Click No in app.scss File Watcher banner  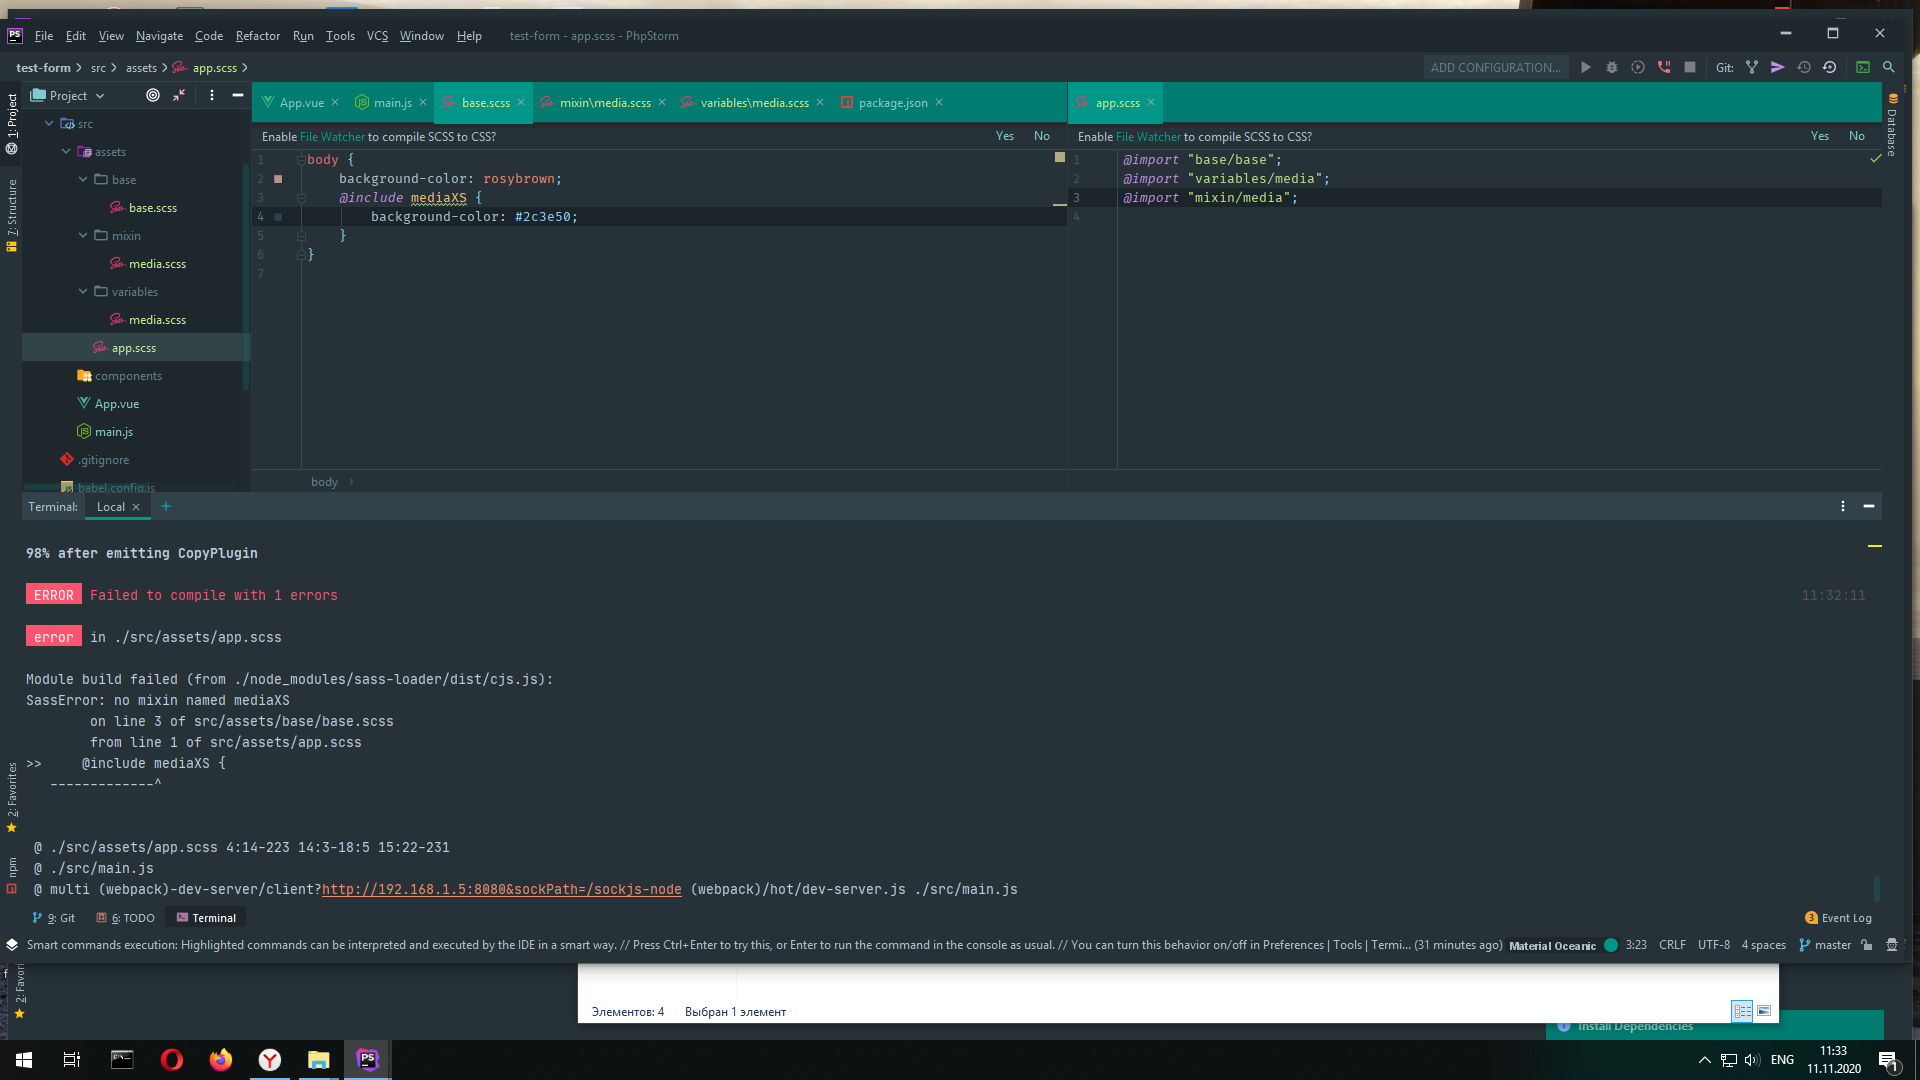tap(1857, 136)
